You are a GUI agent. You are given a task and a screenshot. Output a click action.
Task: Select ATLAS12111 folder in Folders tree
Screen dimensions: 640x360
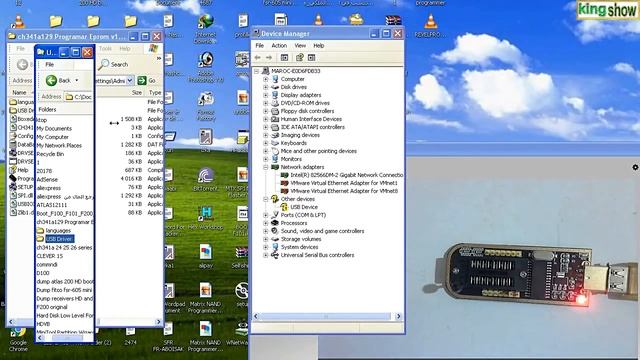(x=52, y=205)
